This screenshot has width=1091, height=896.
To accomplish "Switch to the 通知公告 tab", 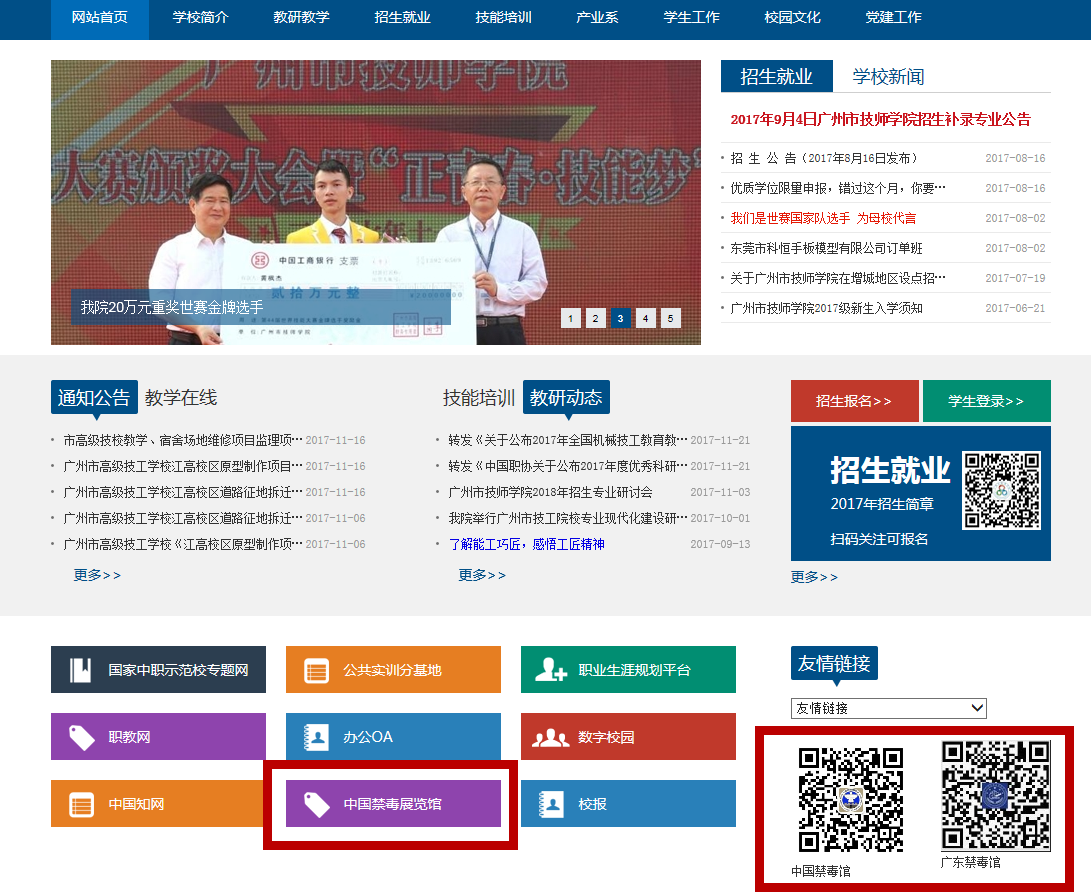I will 94,398.
